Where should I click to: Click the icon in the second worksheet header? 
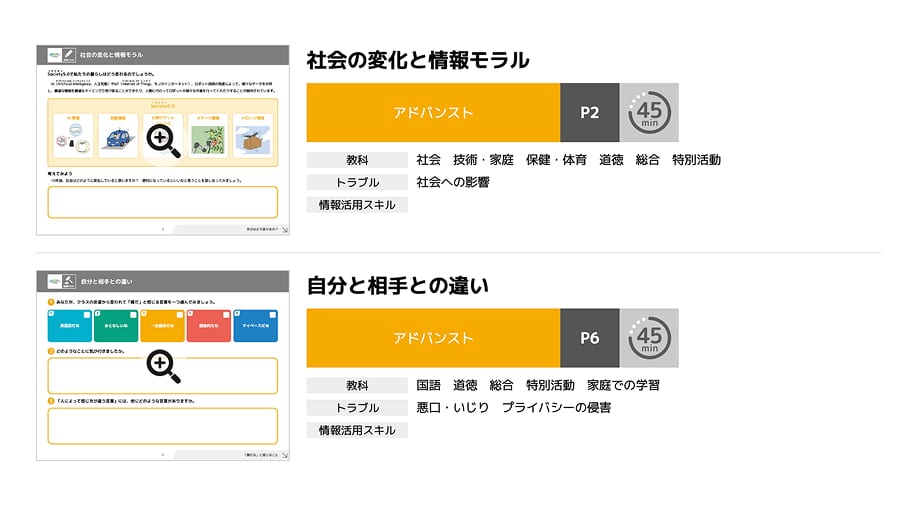pos(69,281)
